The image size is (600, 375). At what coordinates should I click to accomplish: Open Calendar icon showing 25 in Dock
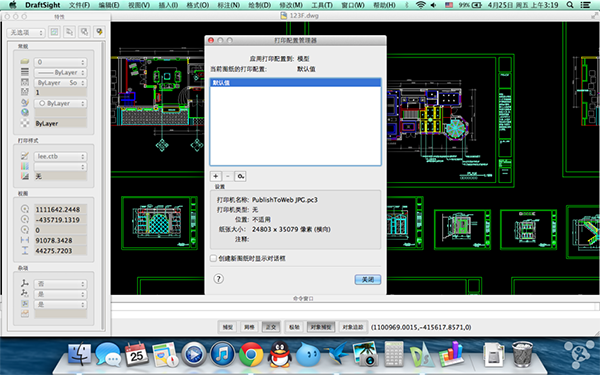pos(137,354)
